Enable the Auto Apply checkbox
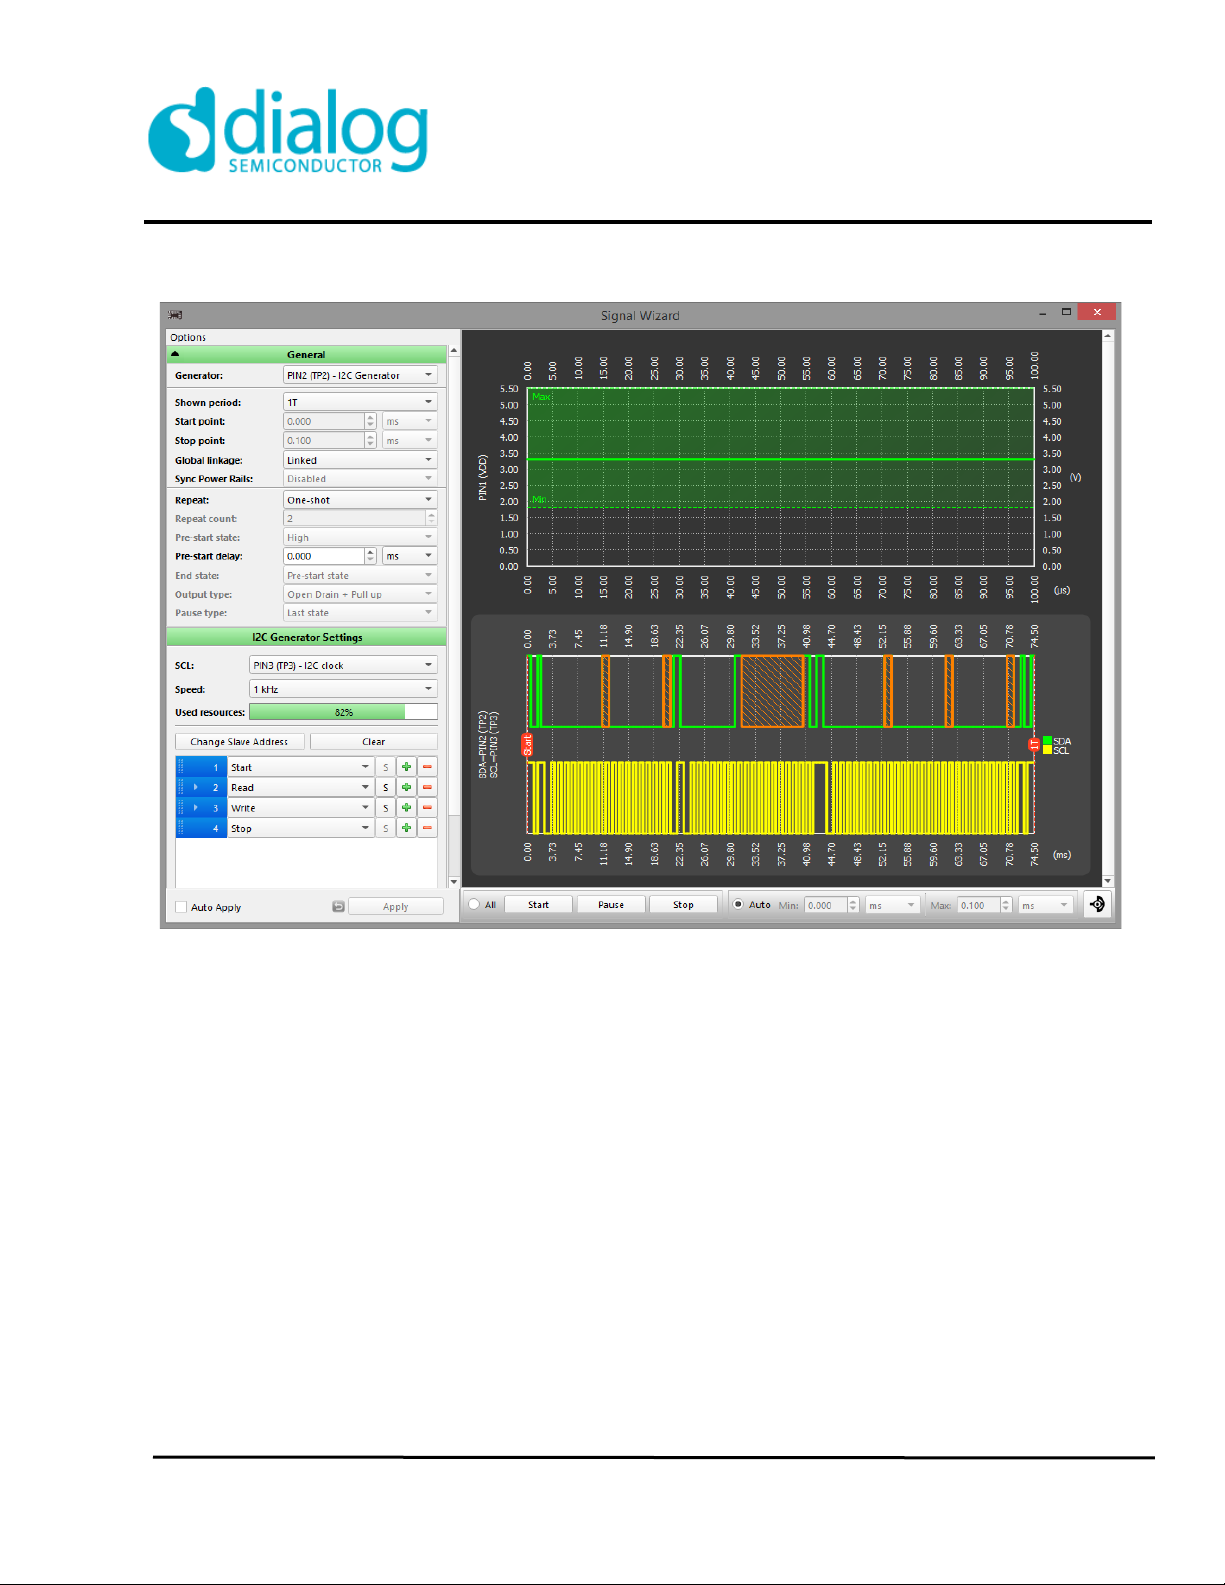This screenshot has width=1225, height=1585. pos(181,907)
